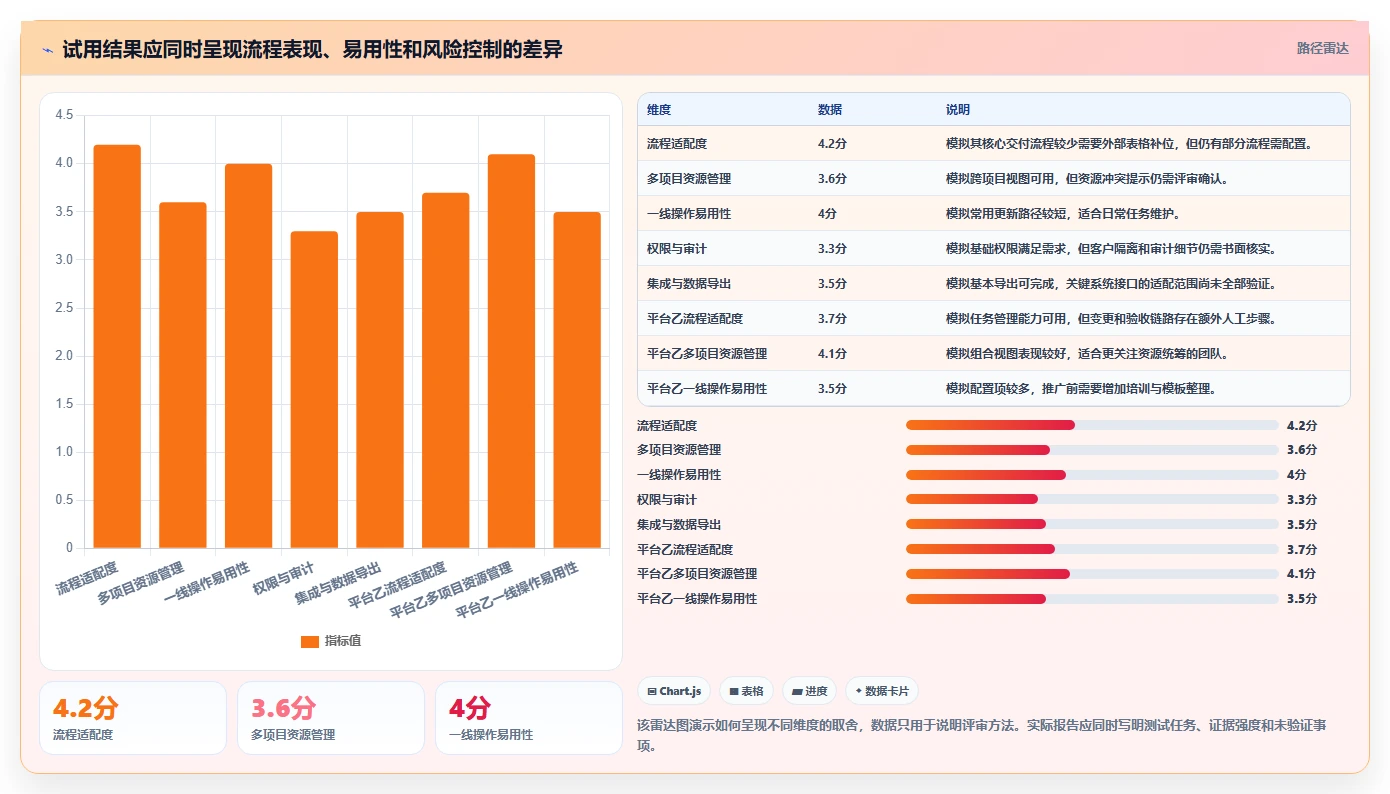Viewport: 1390px width, 794px height.
Task: Open the 4.2分 流程适配度 stat card
Action: tap(133, 718)
